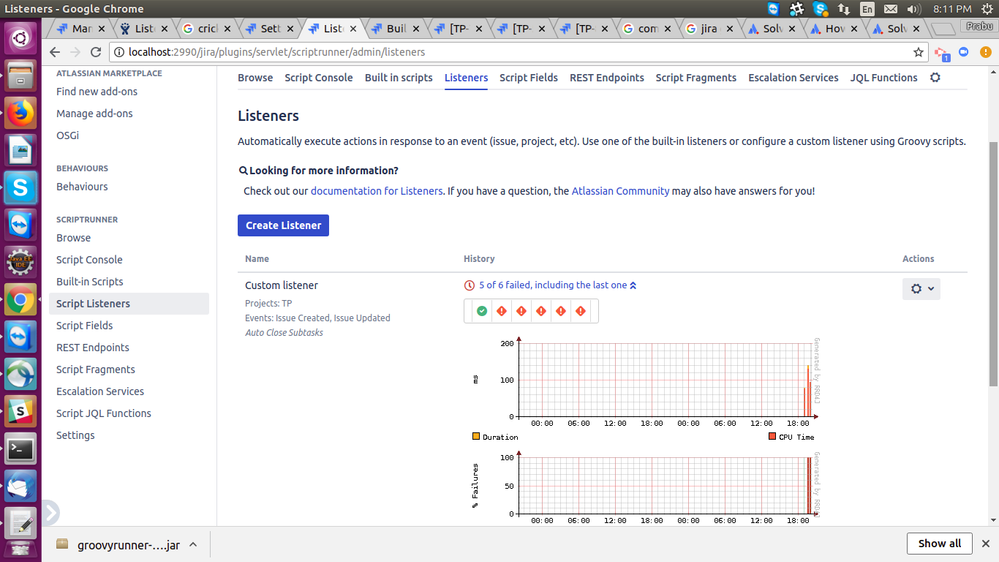Image resolution: width=999 pixels, height=562 pixels.
Task: Open the Files manager in the launcher
Action: [20, 76]
